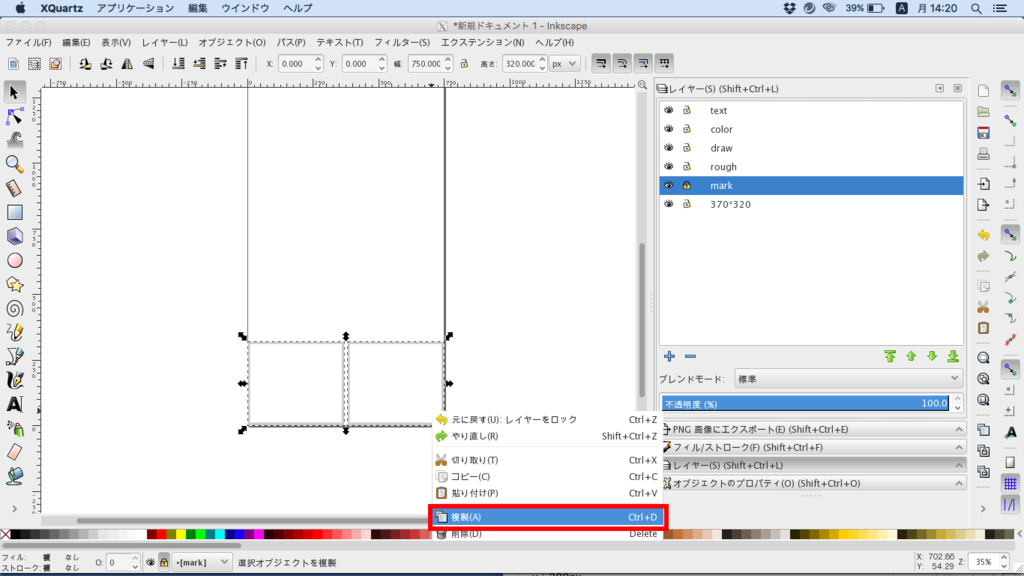This screenshot has width=1024, height=576.
Task: Choose コピー(C) in context menu
Action: [x=547, y=477]
